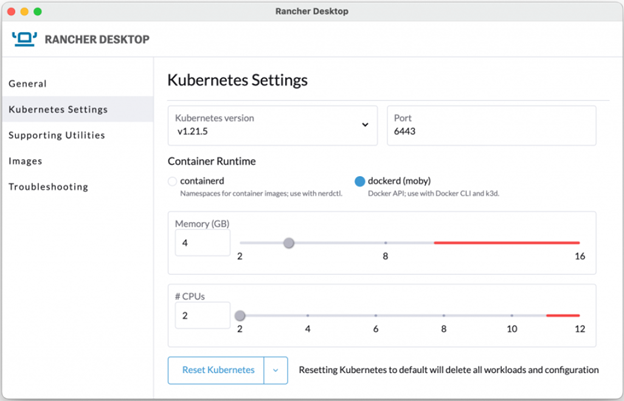Navigate to the Images section
This screenshot has width=624, height=401.
point(26,161)
